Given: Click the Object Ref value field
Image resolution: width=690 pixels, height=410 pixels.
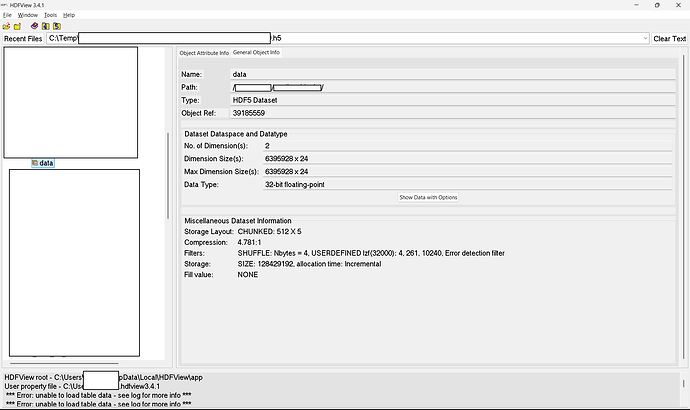Looking at the screenshot, I should coord(452,113).
